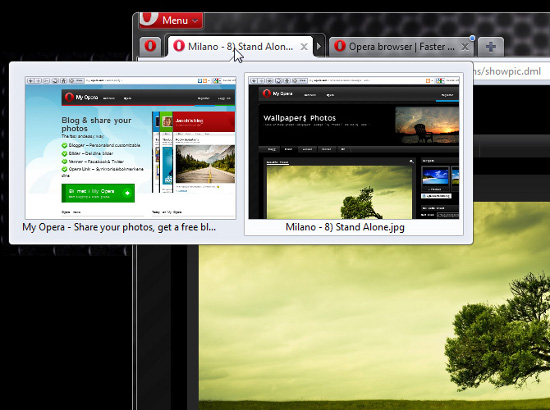Close the Opera browser | Faster tab

pos(464,47)
